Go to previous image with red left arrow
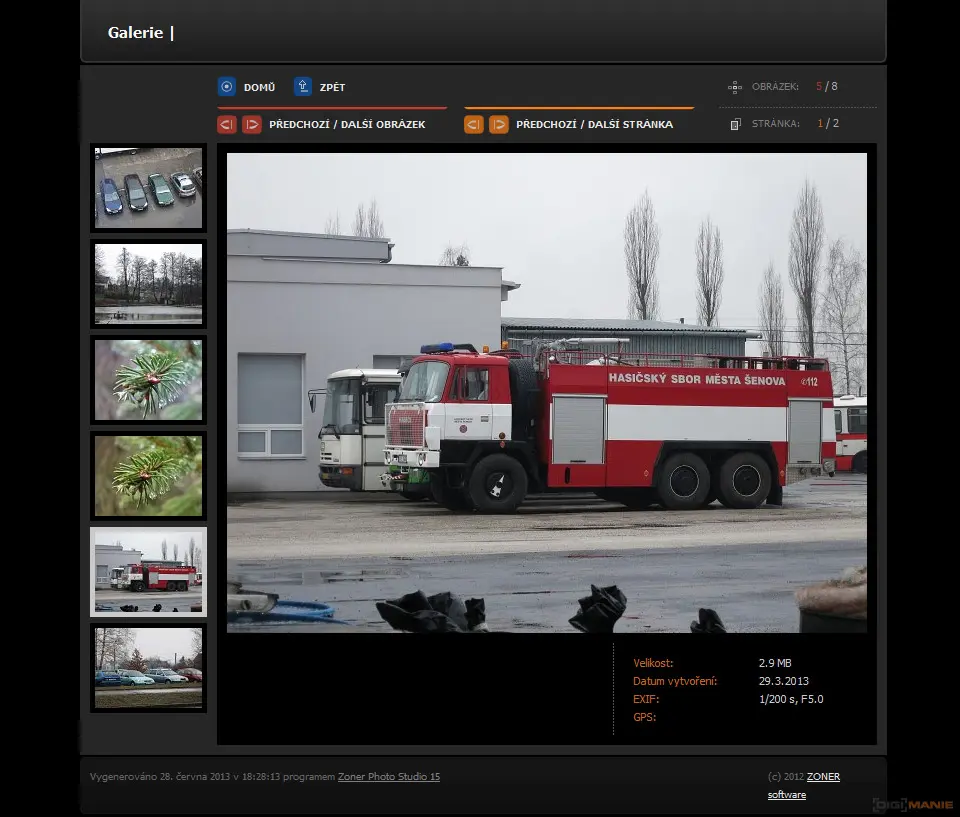The image size is (960, 817). 227,125
